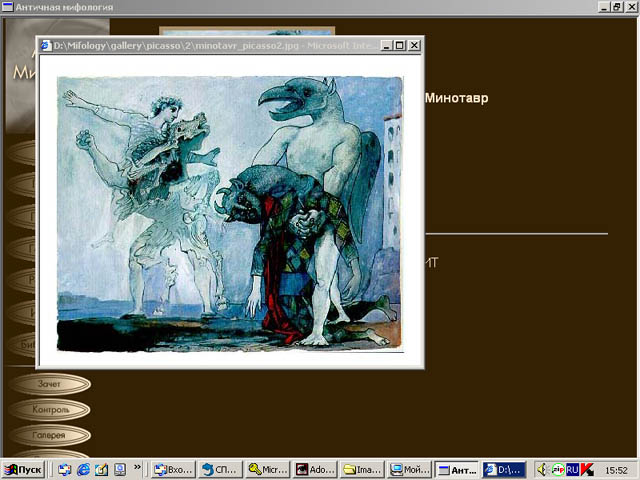Open the Контроль section
Viewport: 640px width, 480px height.
(49, 410)
